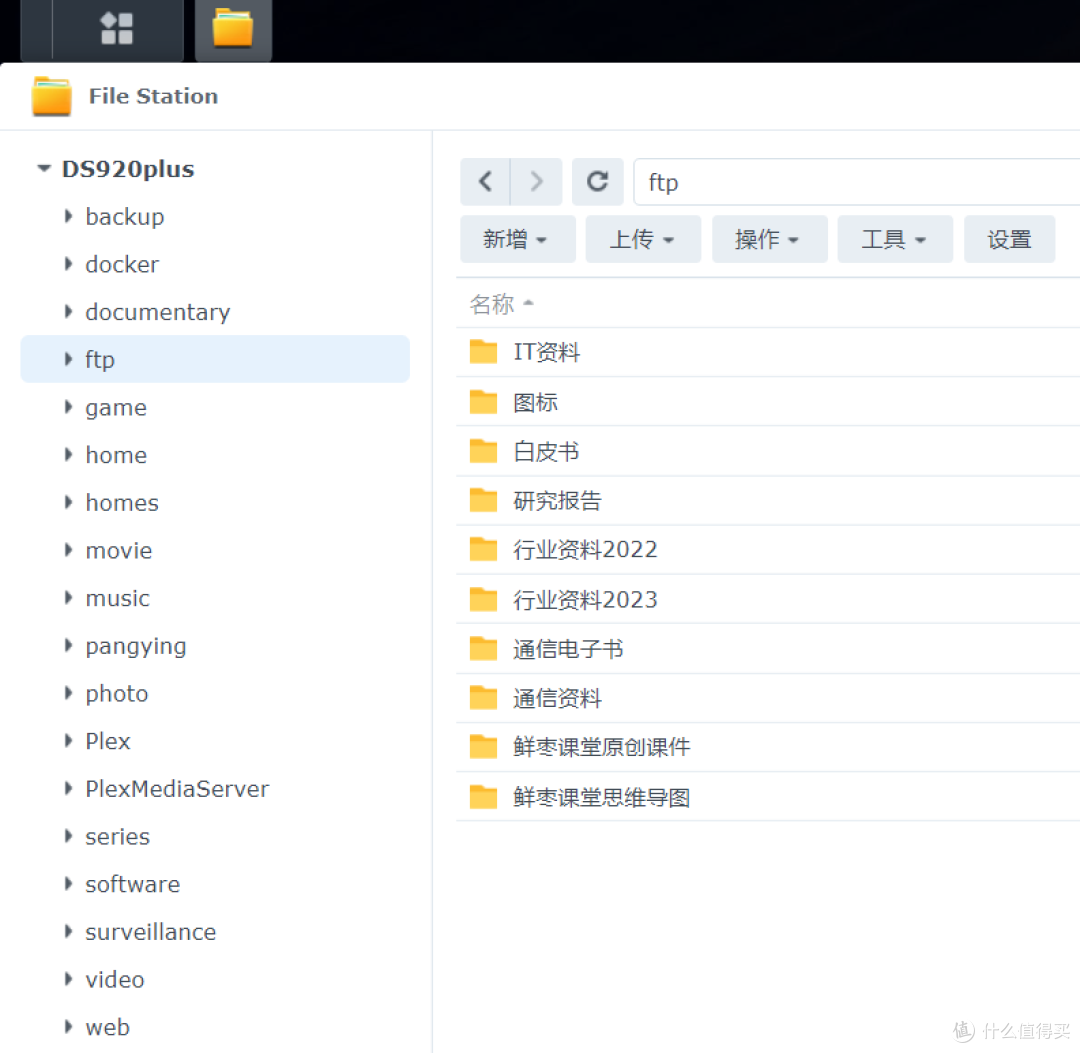1080x1053 pixels.
Task: Open the main menu grid icon
Action: pos(116,29)
